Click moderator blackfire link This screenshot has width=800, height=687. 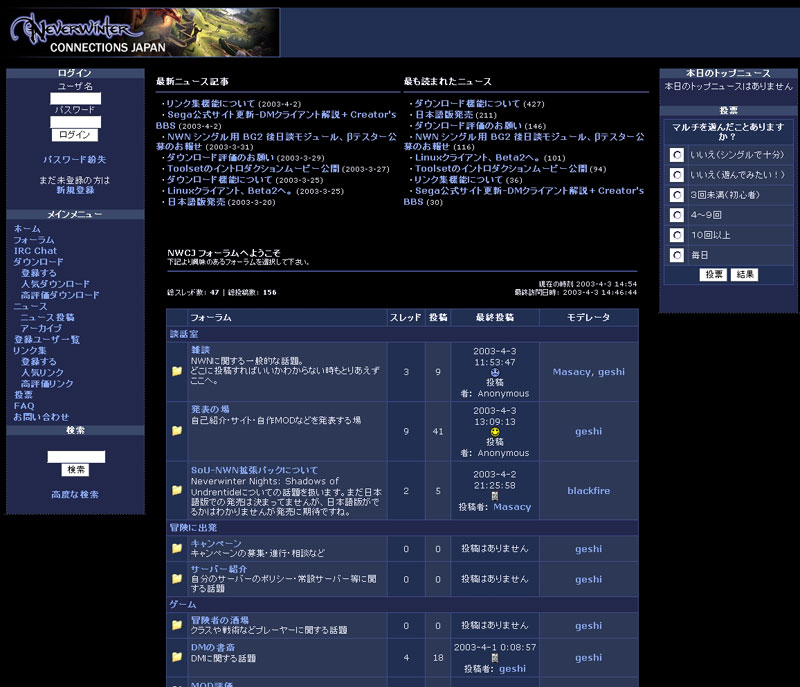pos(588,491)
